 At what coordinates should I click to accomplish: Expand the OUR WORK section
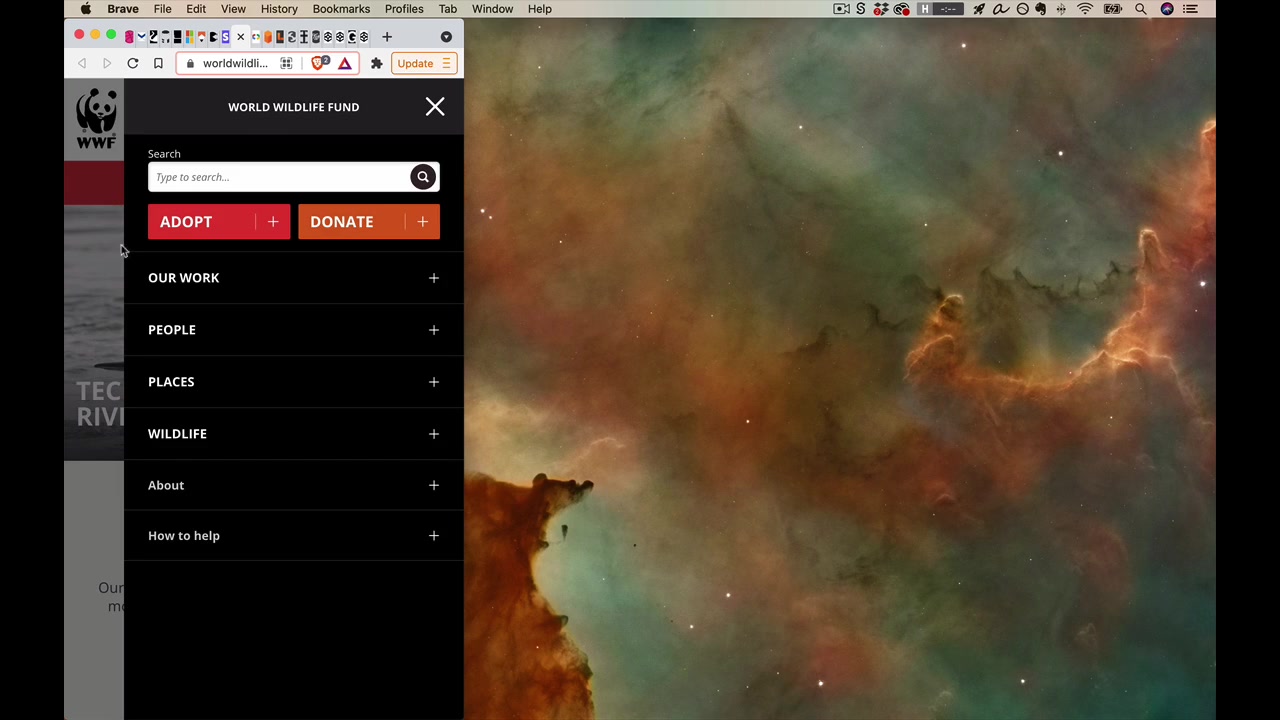294,278
